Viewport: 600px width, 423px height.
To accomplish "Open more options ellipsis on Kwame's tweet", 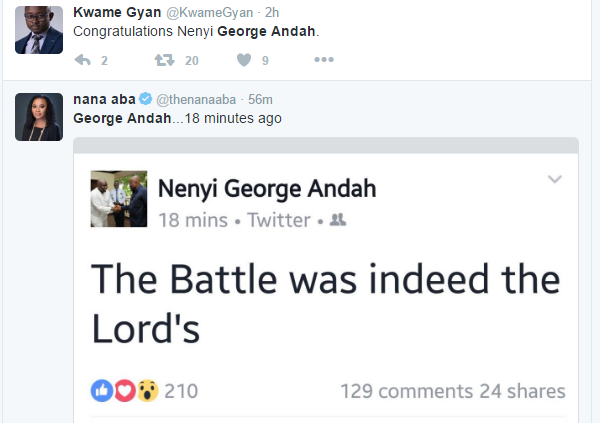I will [324, 61].
